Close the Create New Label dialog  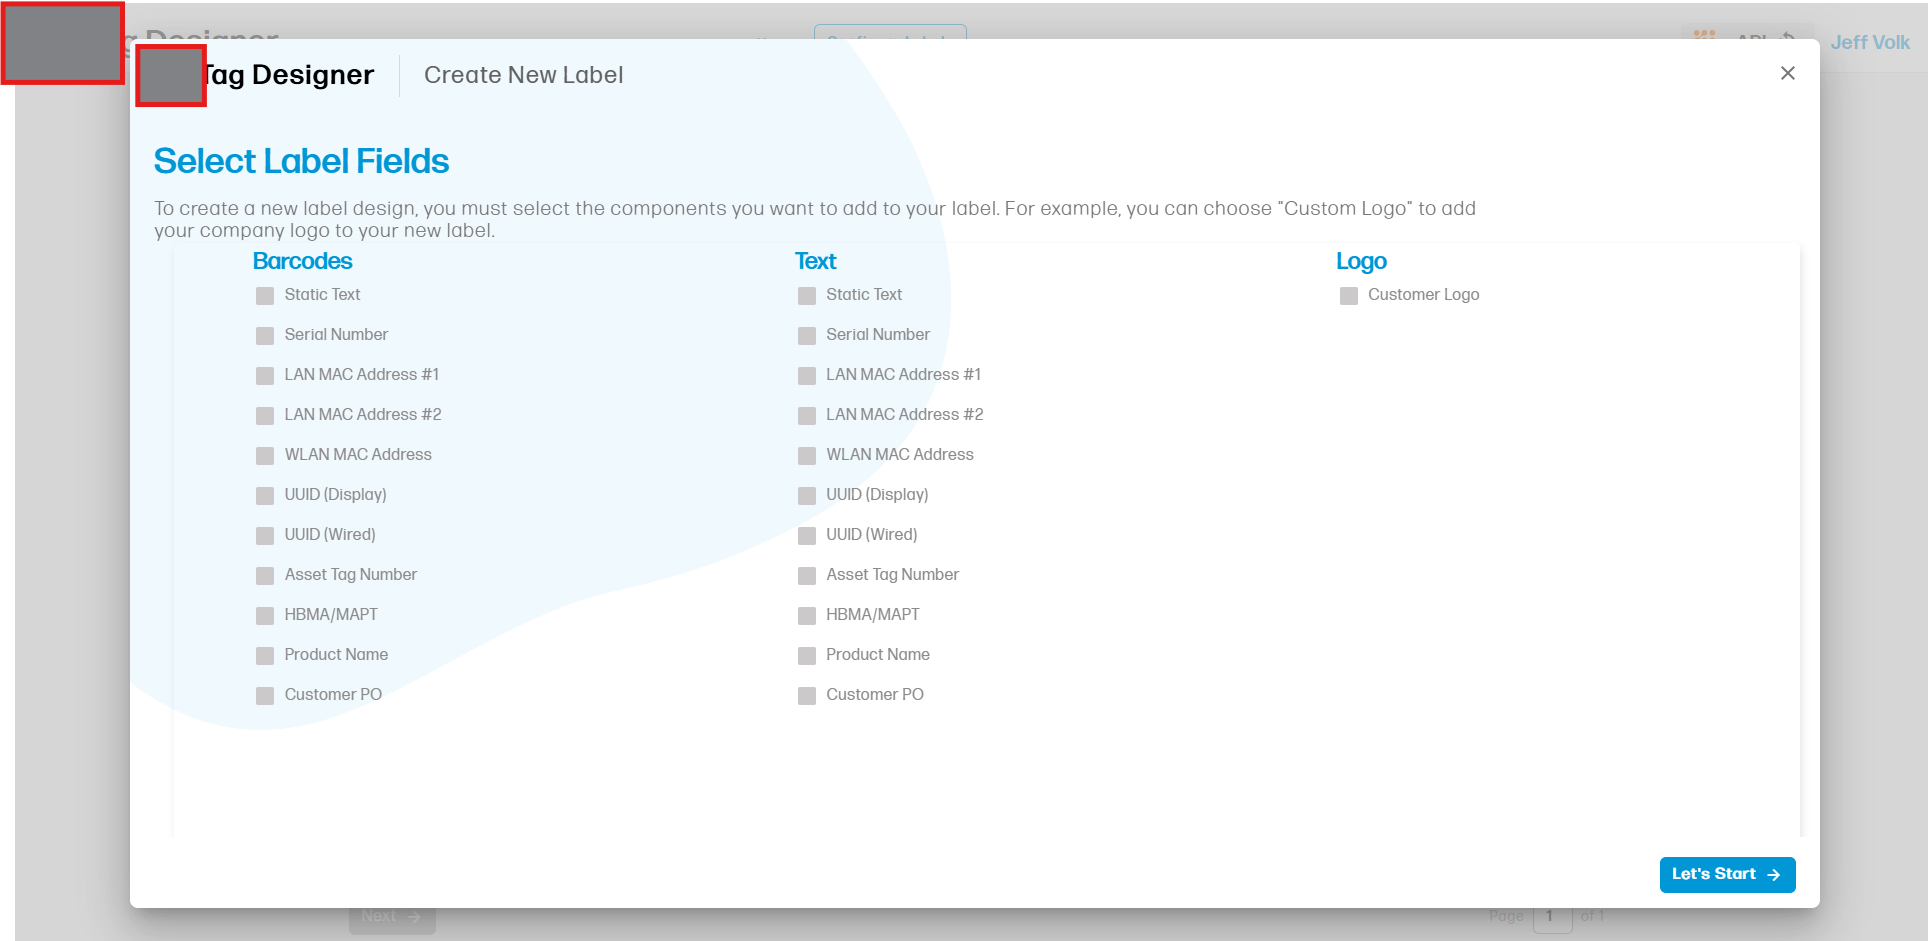(x=1787, y=73)
